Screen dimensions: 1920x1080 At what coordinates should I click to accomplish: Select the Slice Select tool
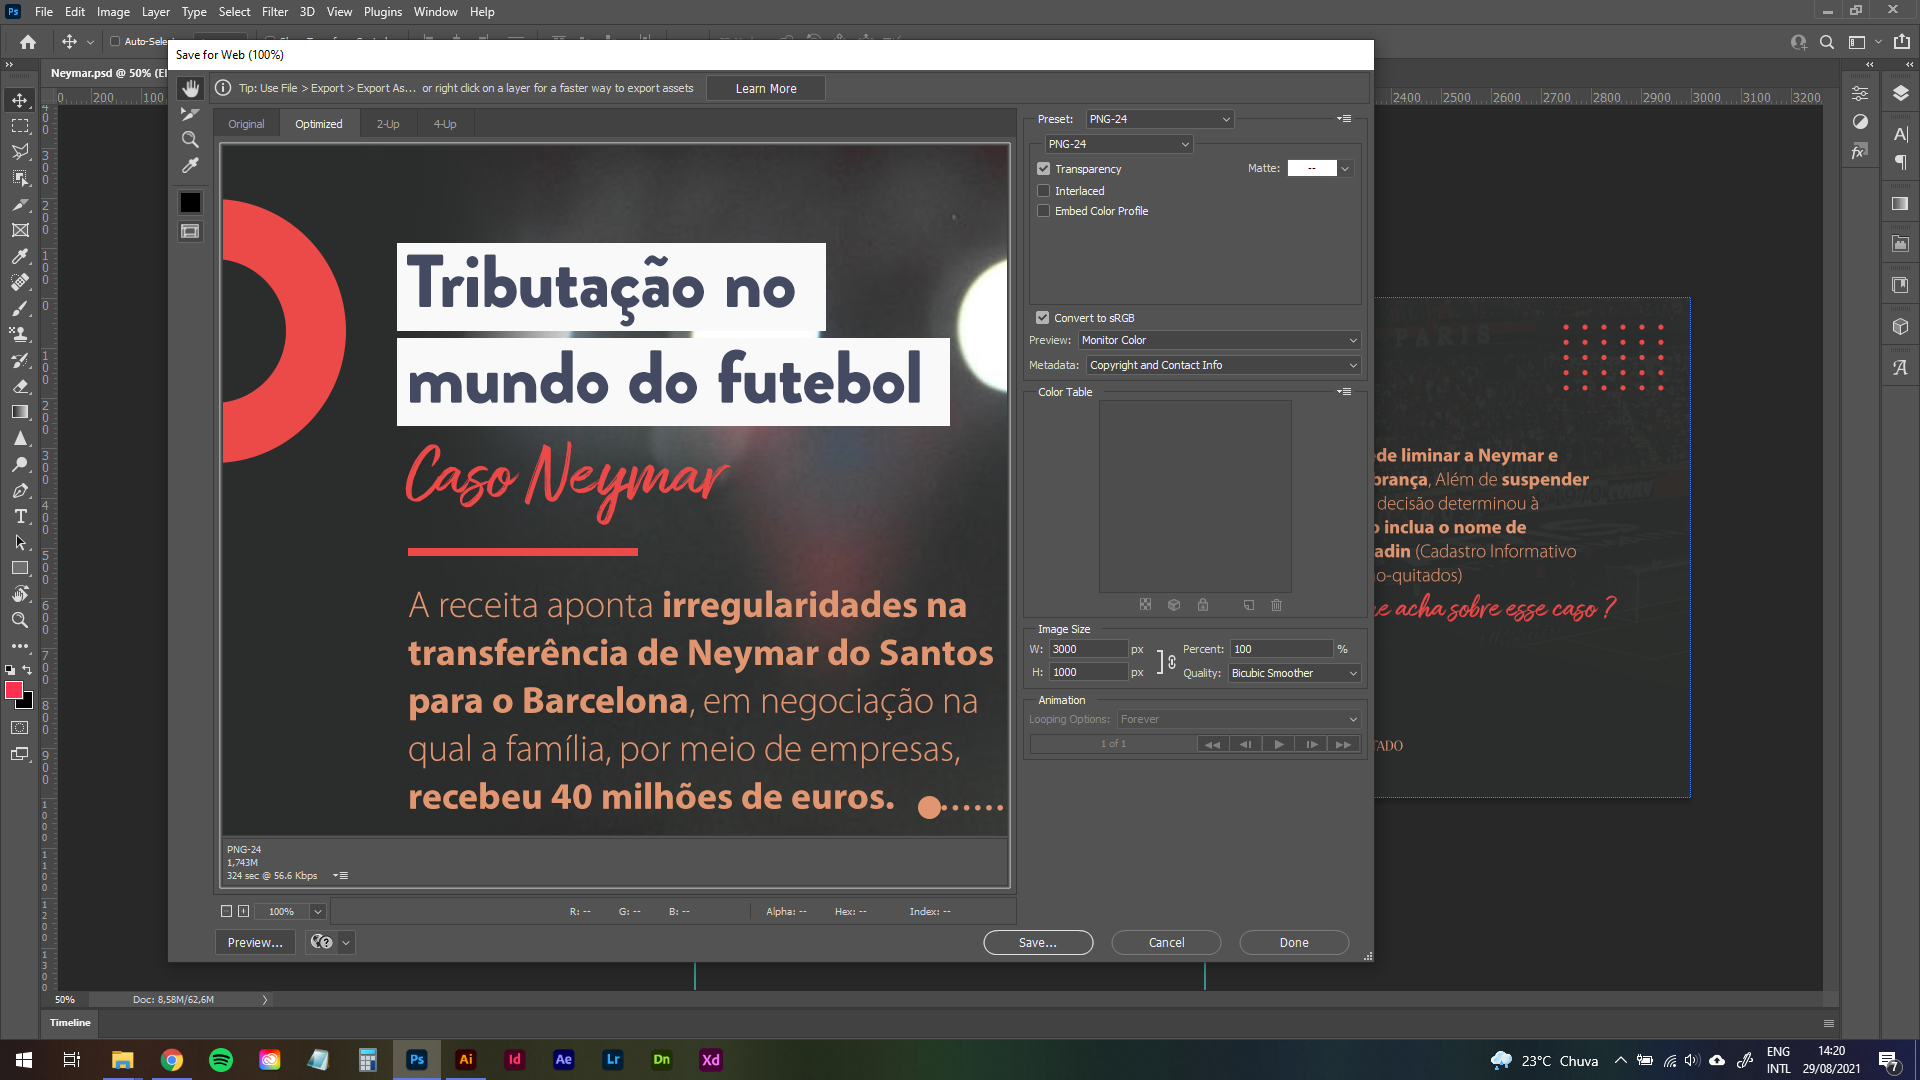pos(190,114)
